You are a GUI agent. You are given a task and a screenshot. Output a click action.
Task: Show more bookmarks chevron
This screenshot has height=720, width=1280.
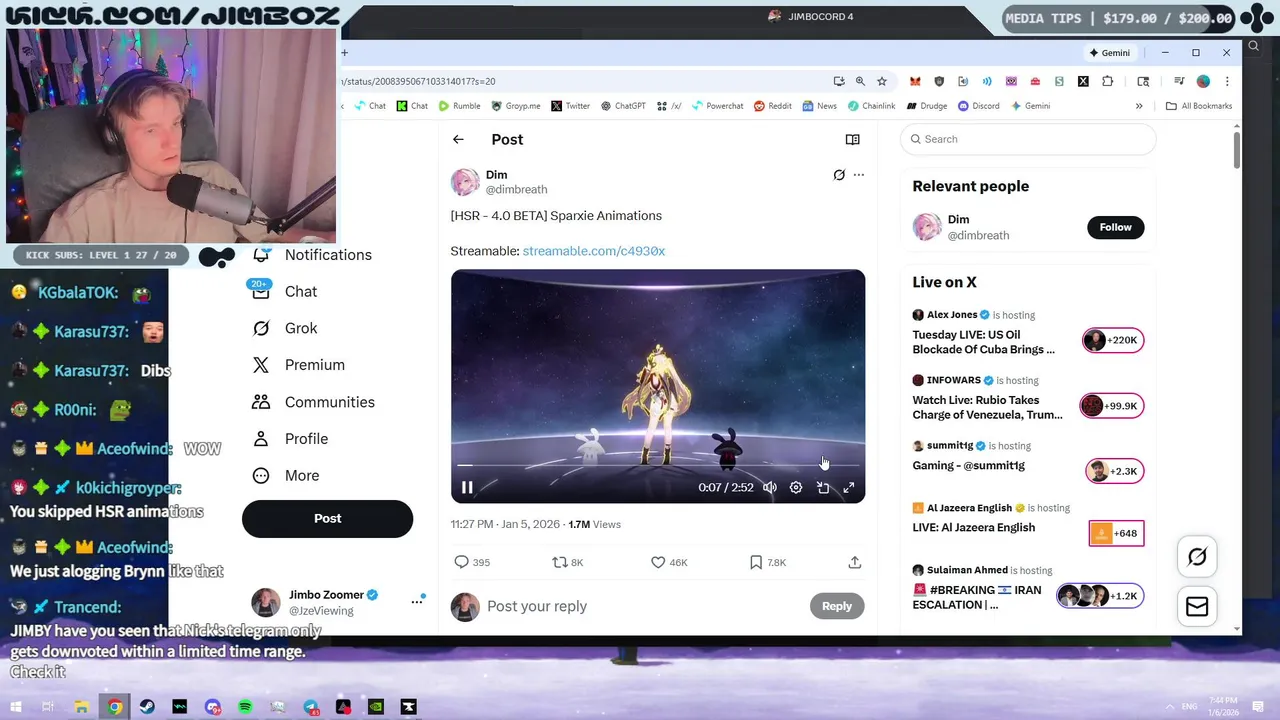click(x=1139, y=106)
